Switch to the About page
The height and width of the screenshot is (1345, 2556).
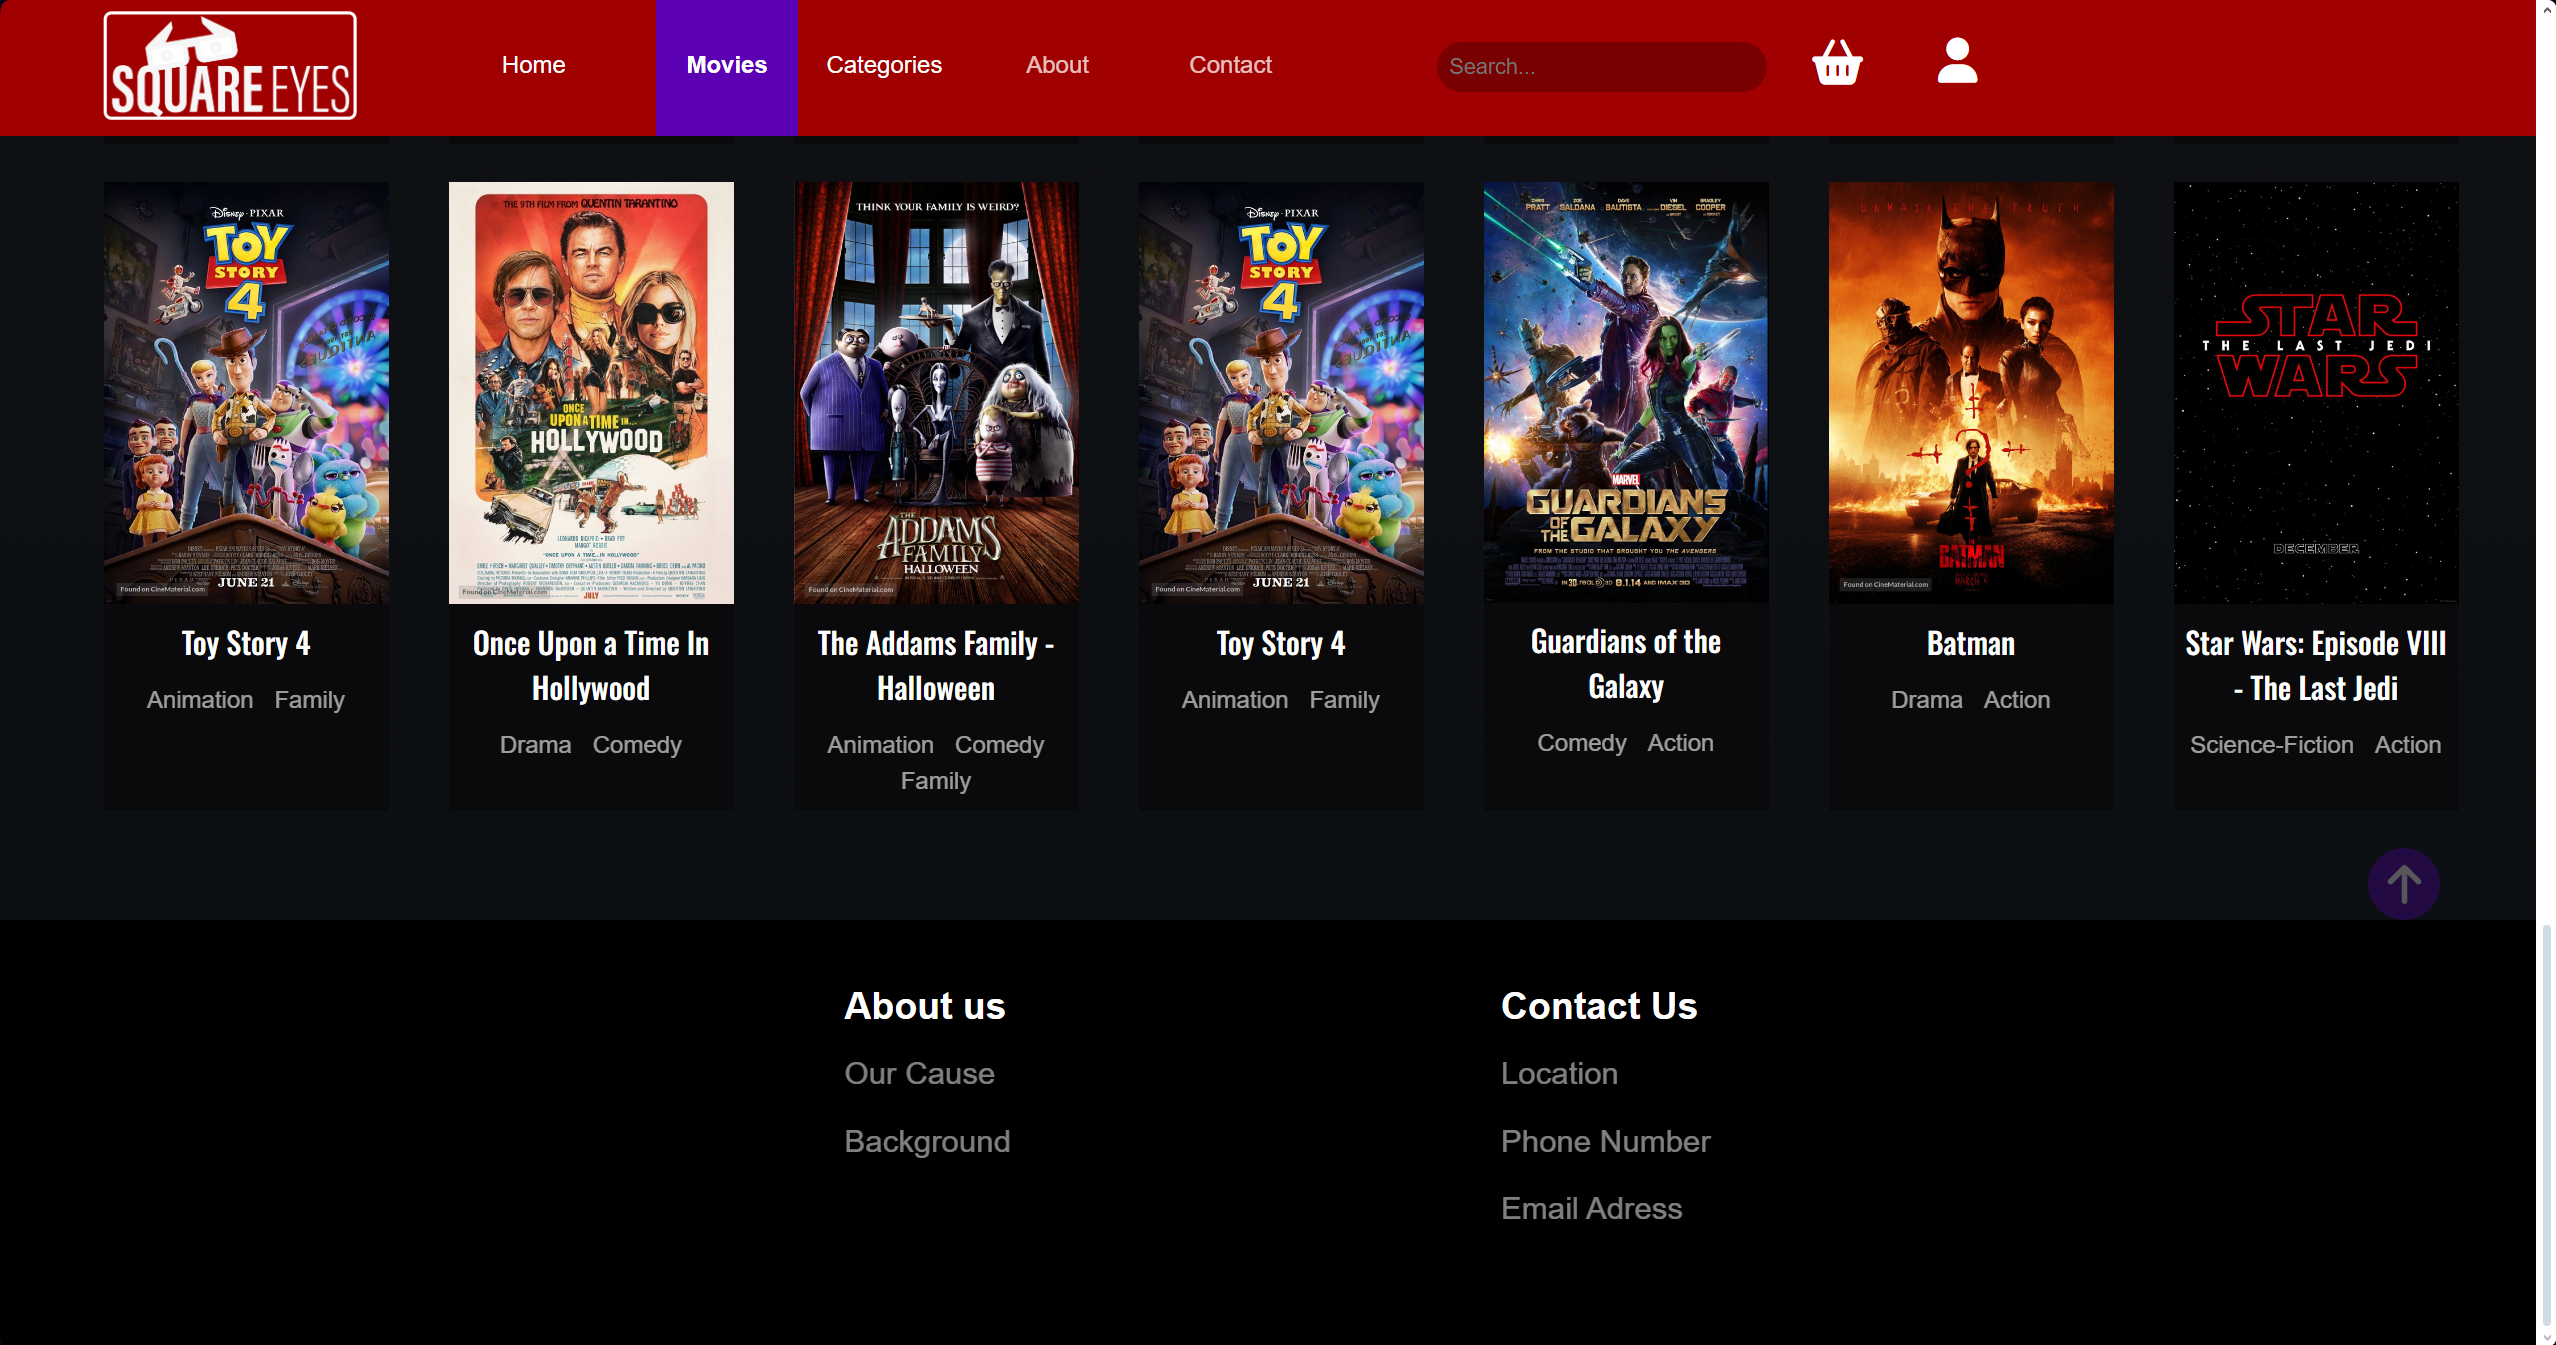pos(1057,64)
